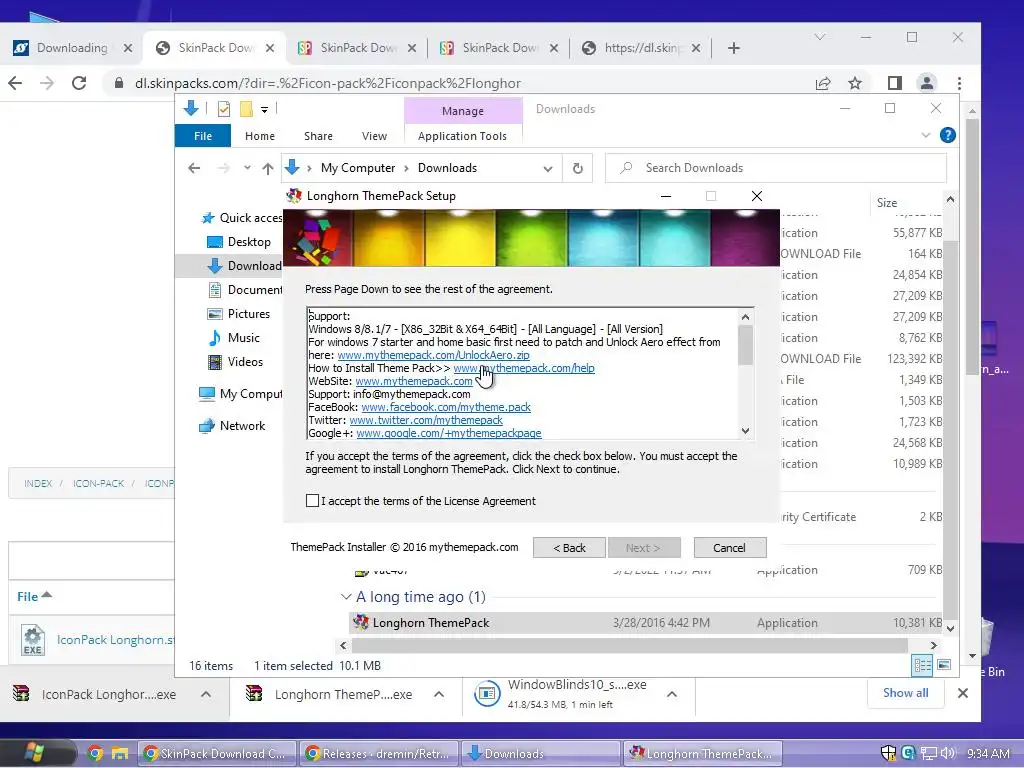Accept the License Agreement checkbox

pyautogui.click(x=312, y=501)
